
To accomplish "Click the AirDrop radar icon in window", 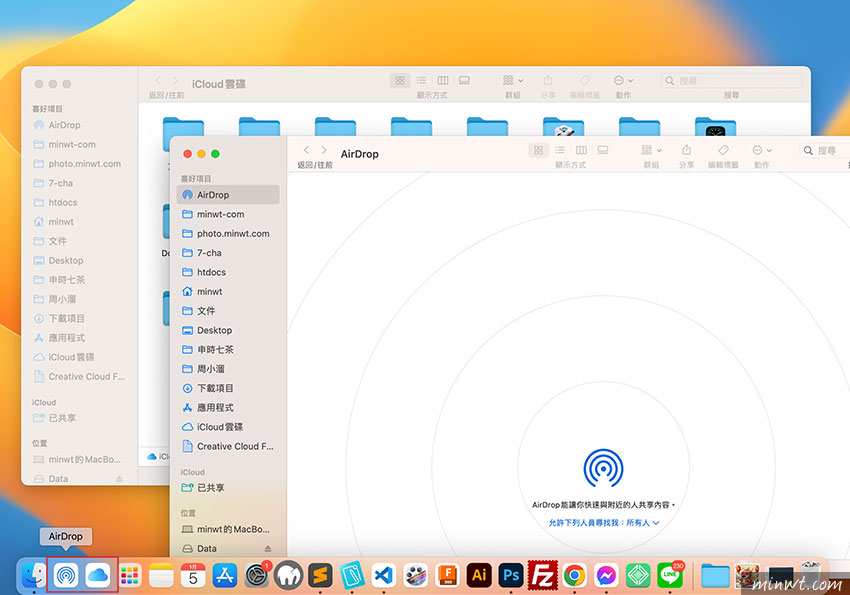I will (603, 468).
